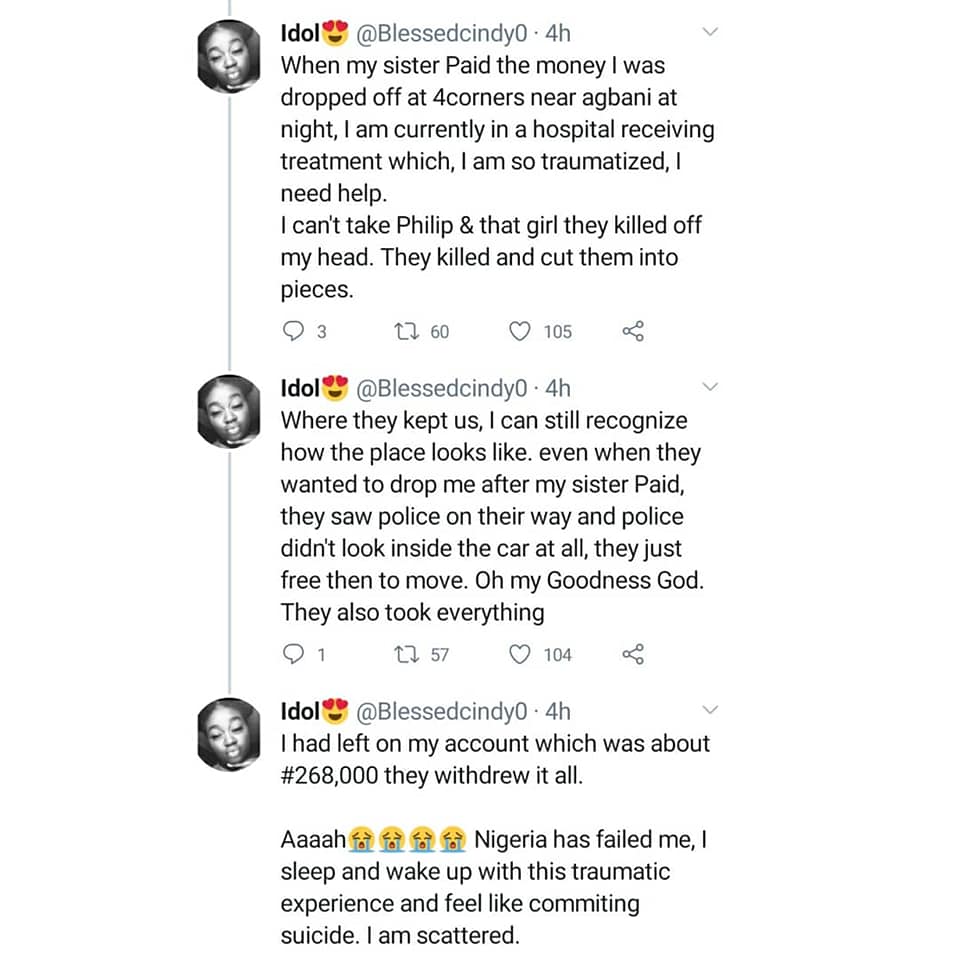Open @Blessedcindy0 handle on third tweet

[x=441, y=711]
